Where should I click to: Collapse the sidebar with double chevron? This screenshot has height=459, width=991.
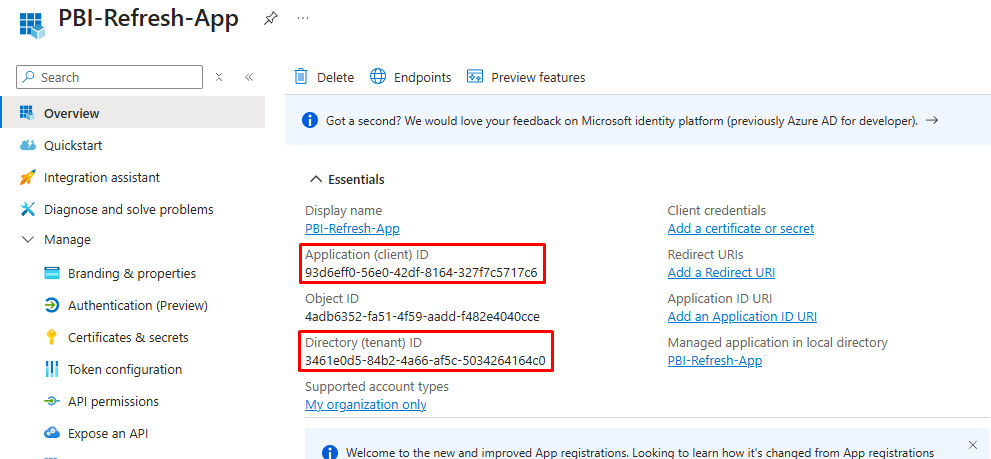coord(249,77)
